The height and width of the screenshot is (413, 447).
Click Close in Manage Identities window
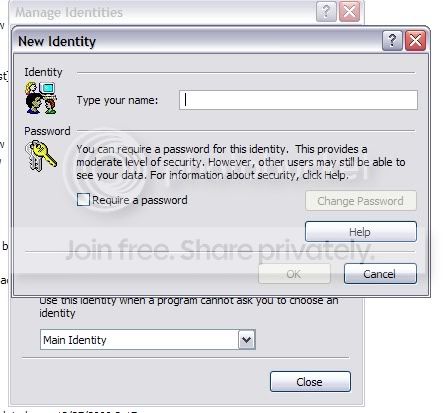pos(310,381)
